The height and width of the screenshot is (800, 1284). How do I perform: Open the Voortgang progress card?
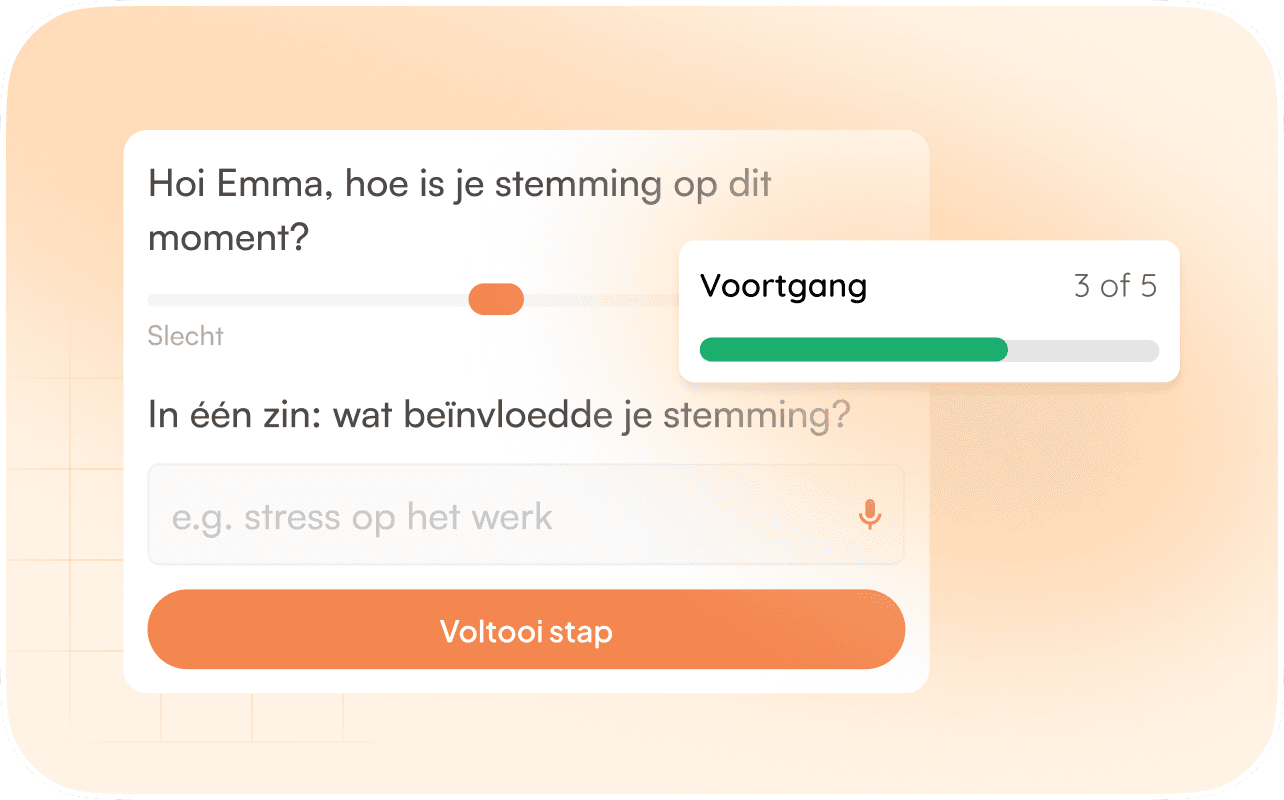pos(928,310)
